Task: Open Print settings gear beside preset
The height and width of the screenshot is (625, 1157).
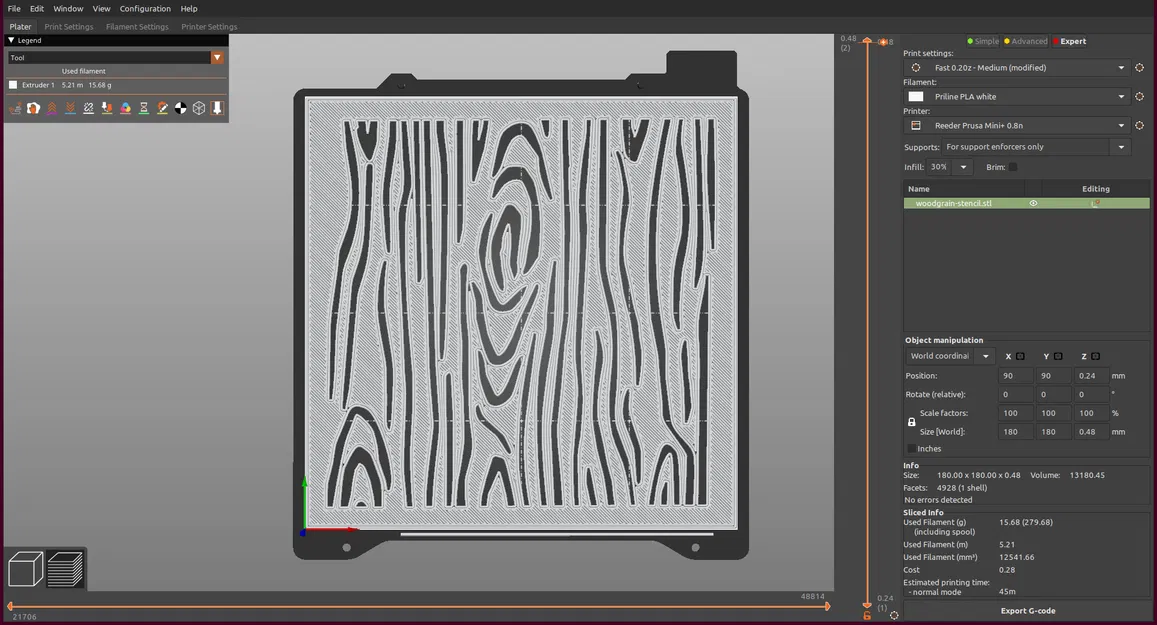Action: 1139,67
